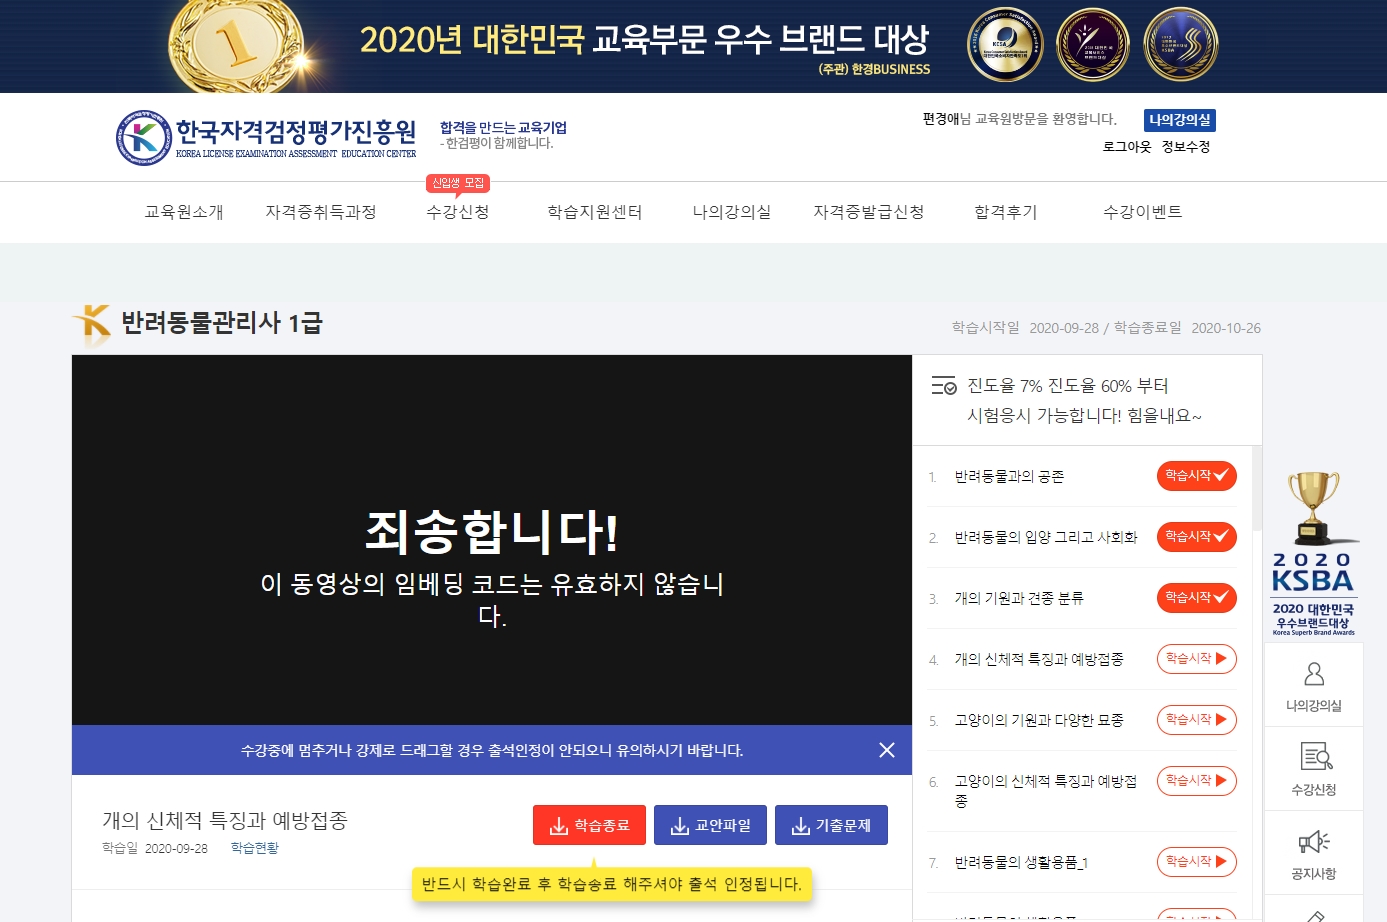The width and height of the screenshot is (1387, 922).
Task: Click the blue 나의강의실 header button
Action: pyautogui.click(x=1180, y=120)
